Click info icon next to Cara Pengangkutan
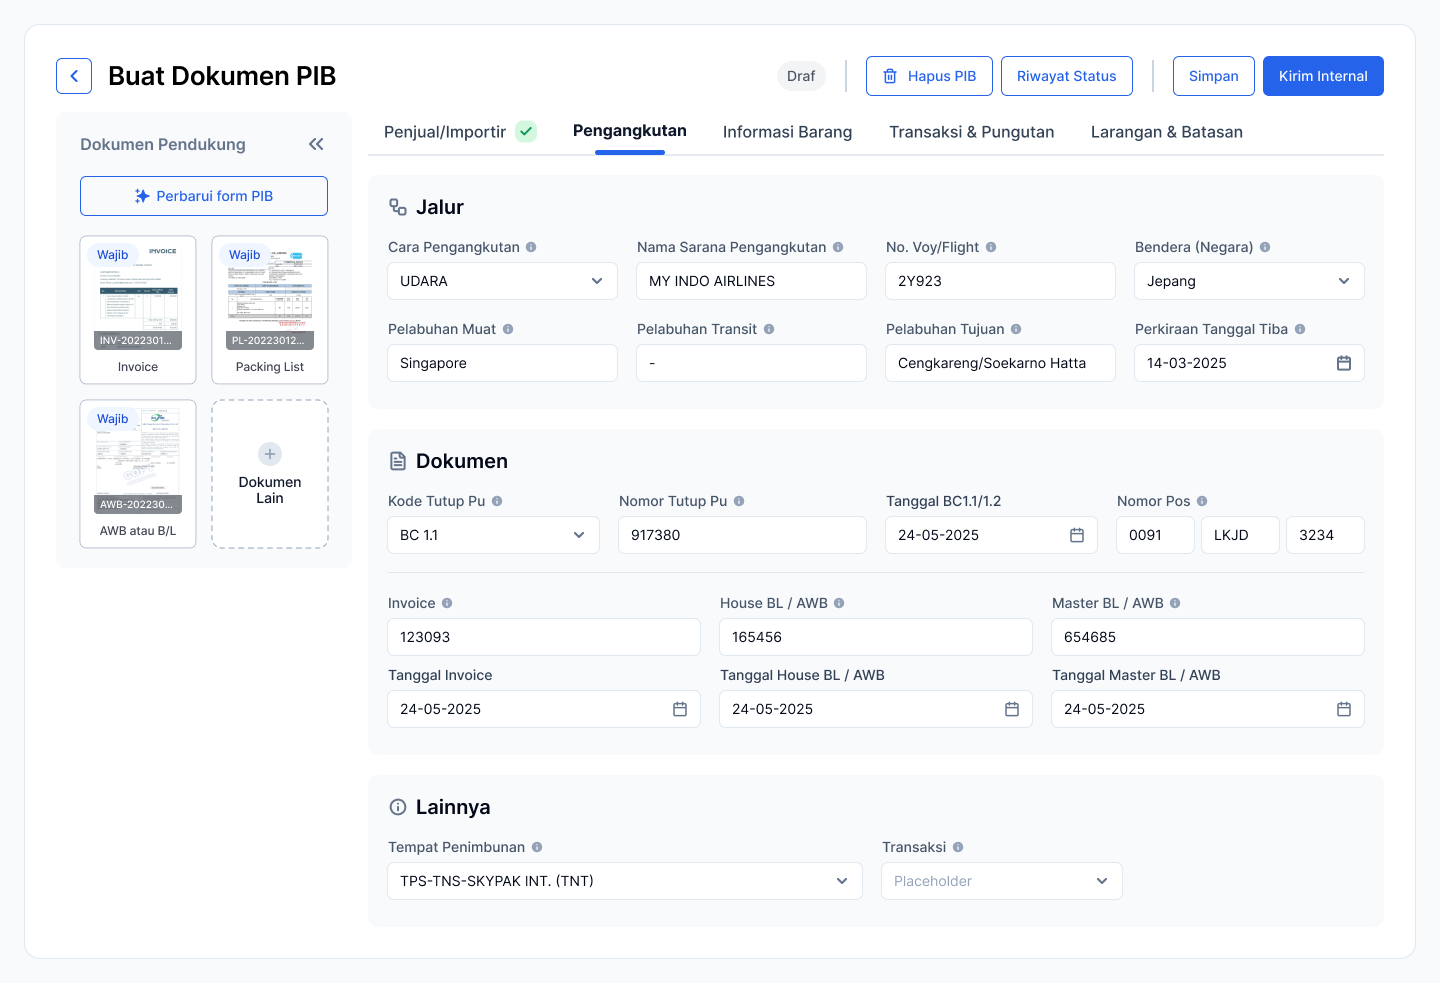1440x983 pixels. [531, 247]
